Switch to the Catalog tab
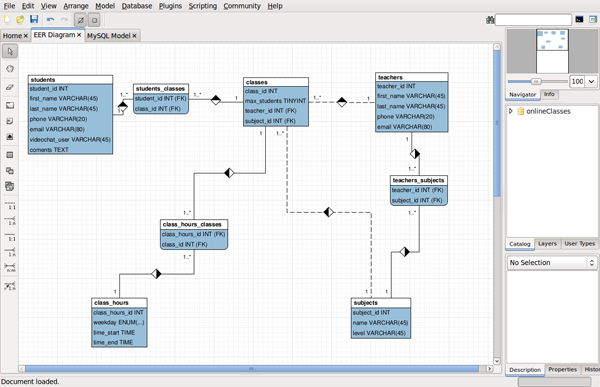Viewport: 600px width, 387px height. click(520, 244)
